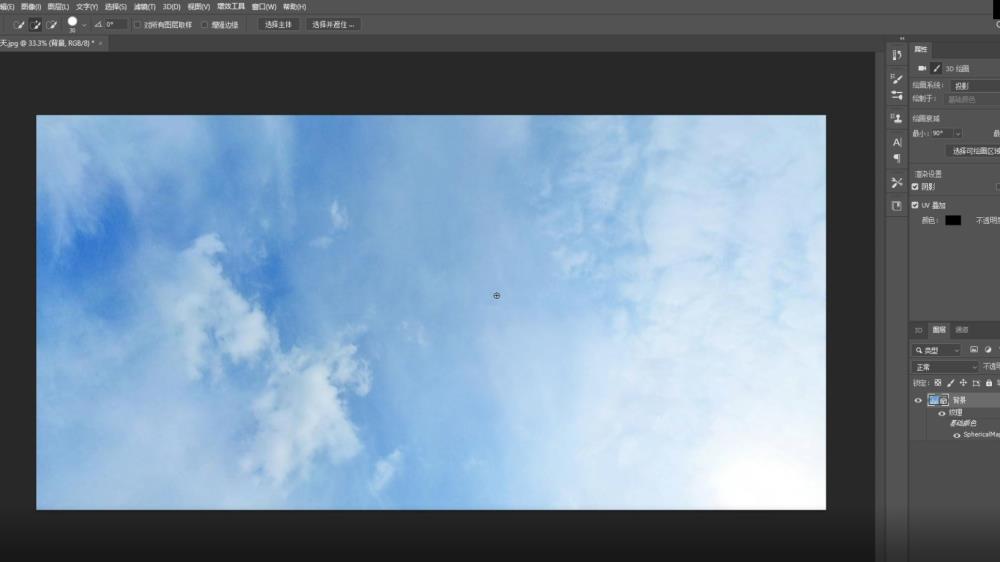1000x562 pixels.
Task: Expand the collapsed panel dock arrows
Action: 902,38
